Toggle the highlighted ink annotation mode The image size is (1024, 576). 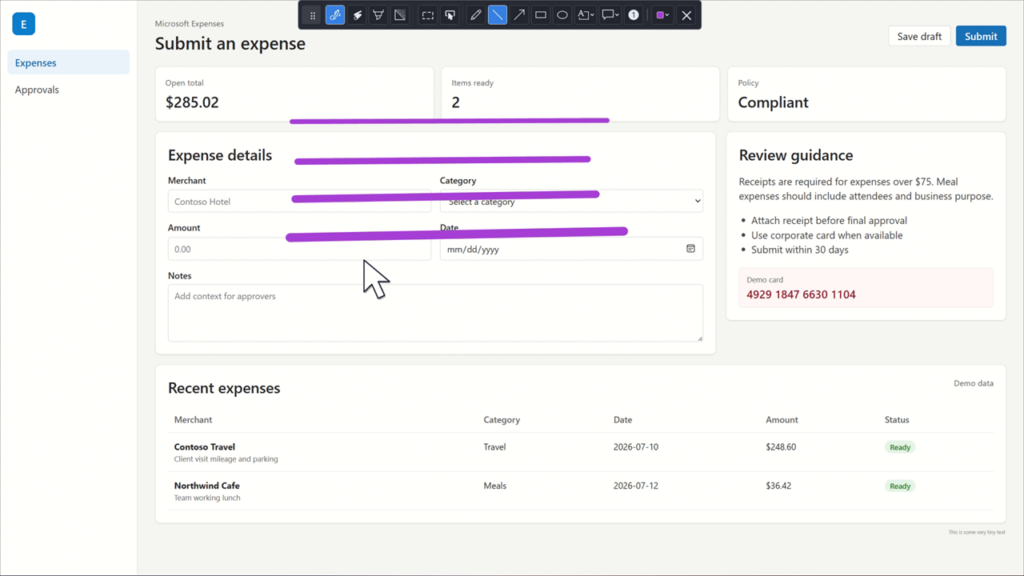pos(335,15)
